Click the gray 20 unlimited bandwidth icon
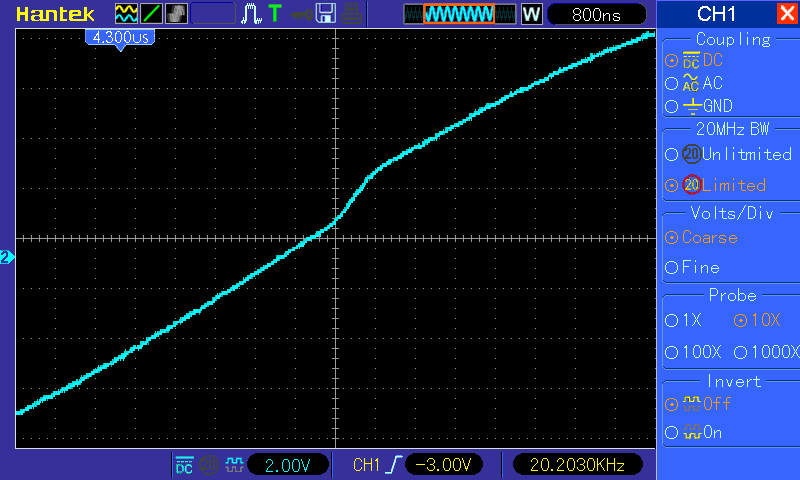 692,154
